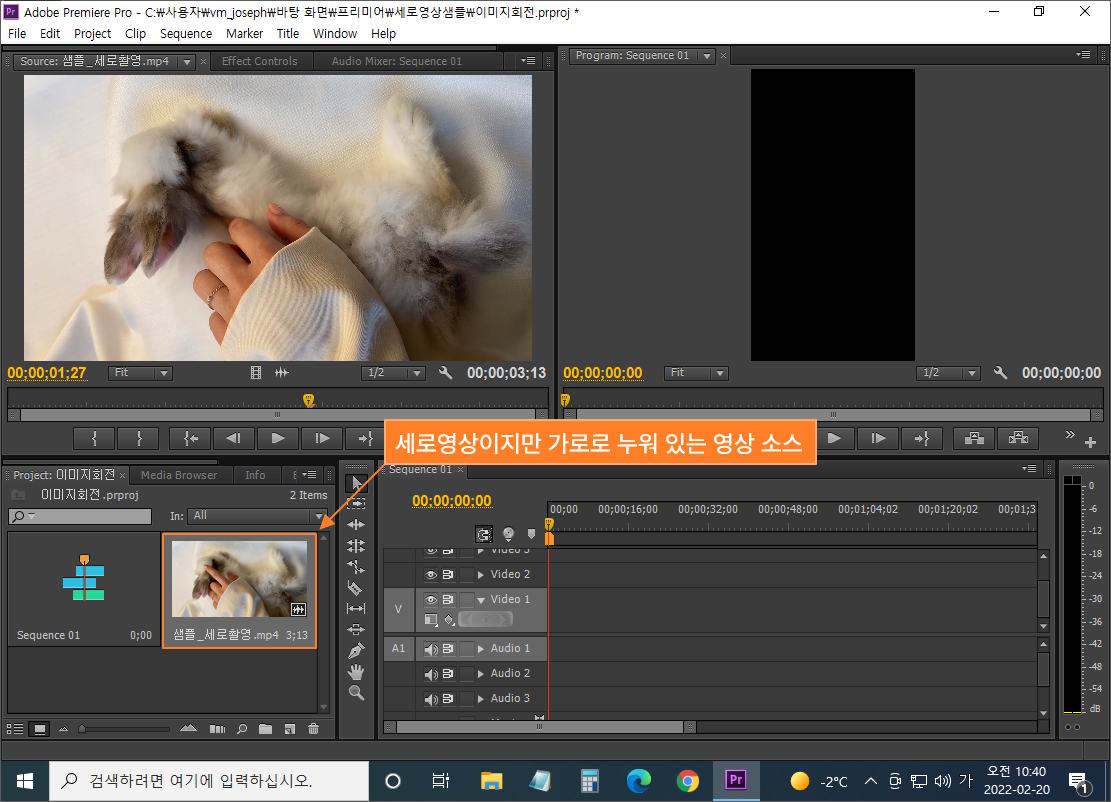Mute Audio 2 track speaker
Viewport: 1111px width, 802px height.
click(431, 674)
